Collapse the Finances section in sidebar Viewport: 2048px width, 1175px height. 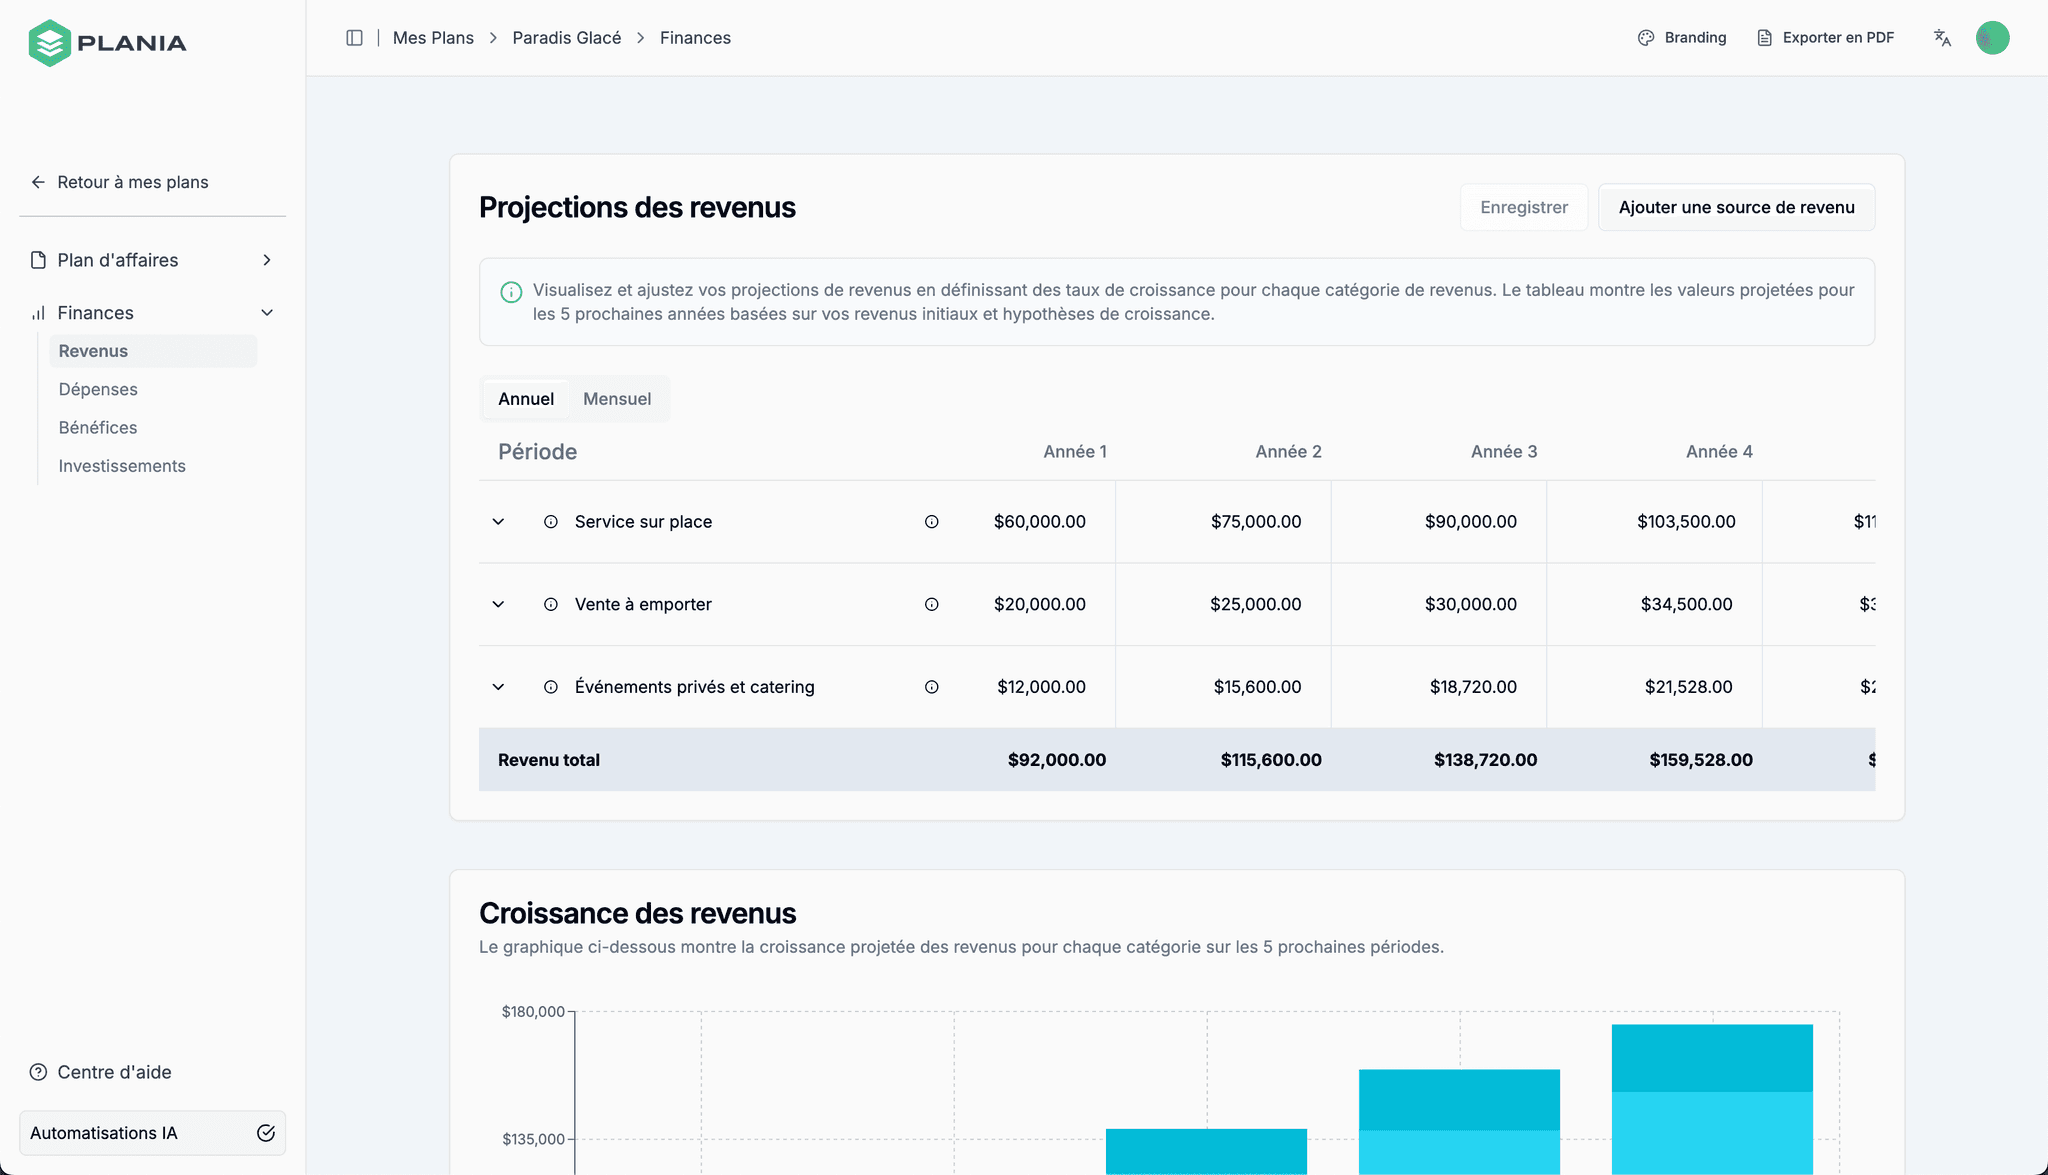267,312
